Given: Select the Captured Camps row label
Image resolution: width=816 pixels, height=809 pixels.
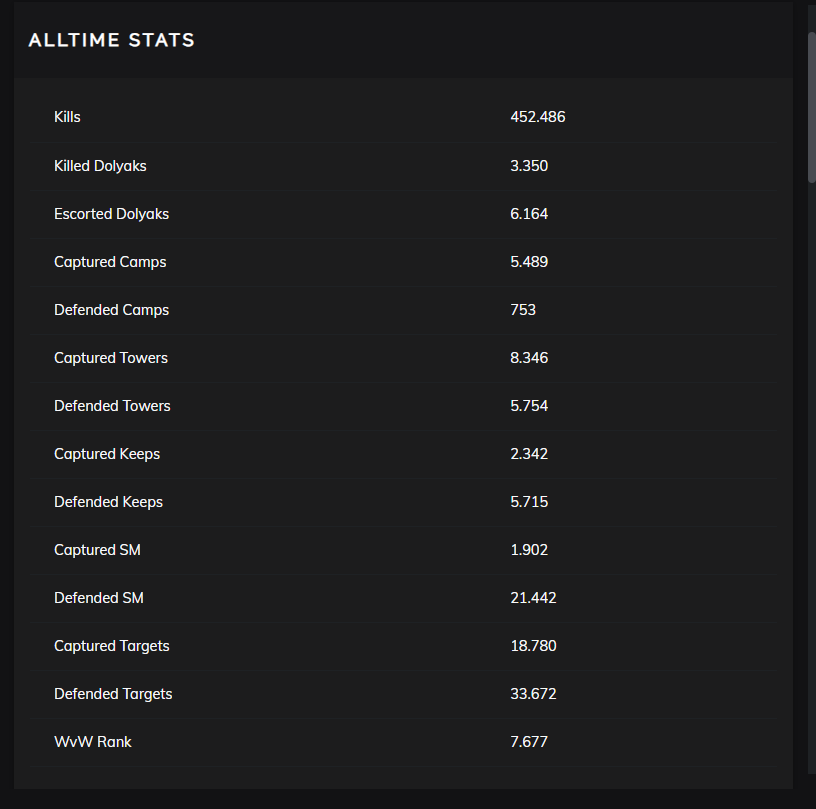Looking at the screenshot, I should click(x=110, y=262).
